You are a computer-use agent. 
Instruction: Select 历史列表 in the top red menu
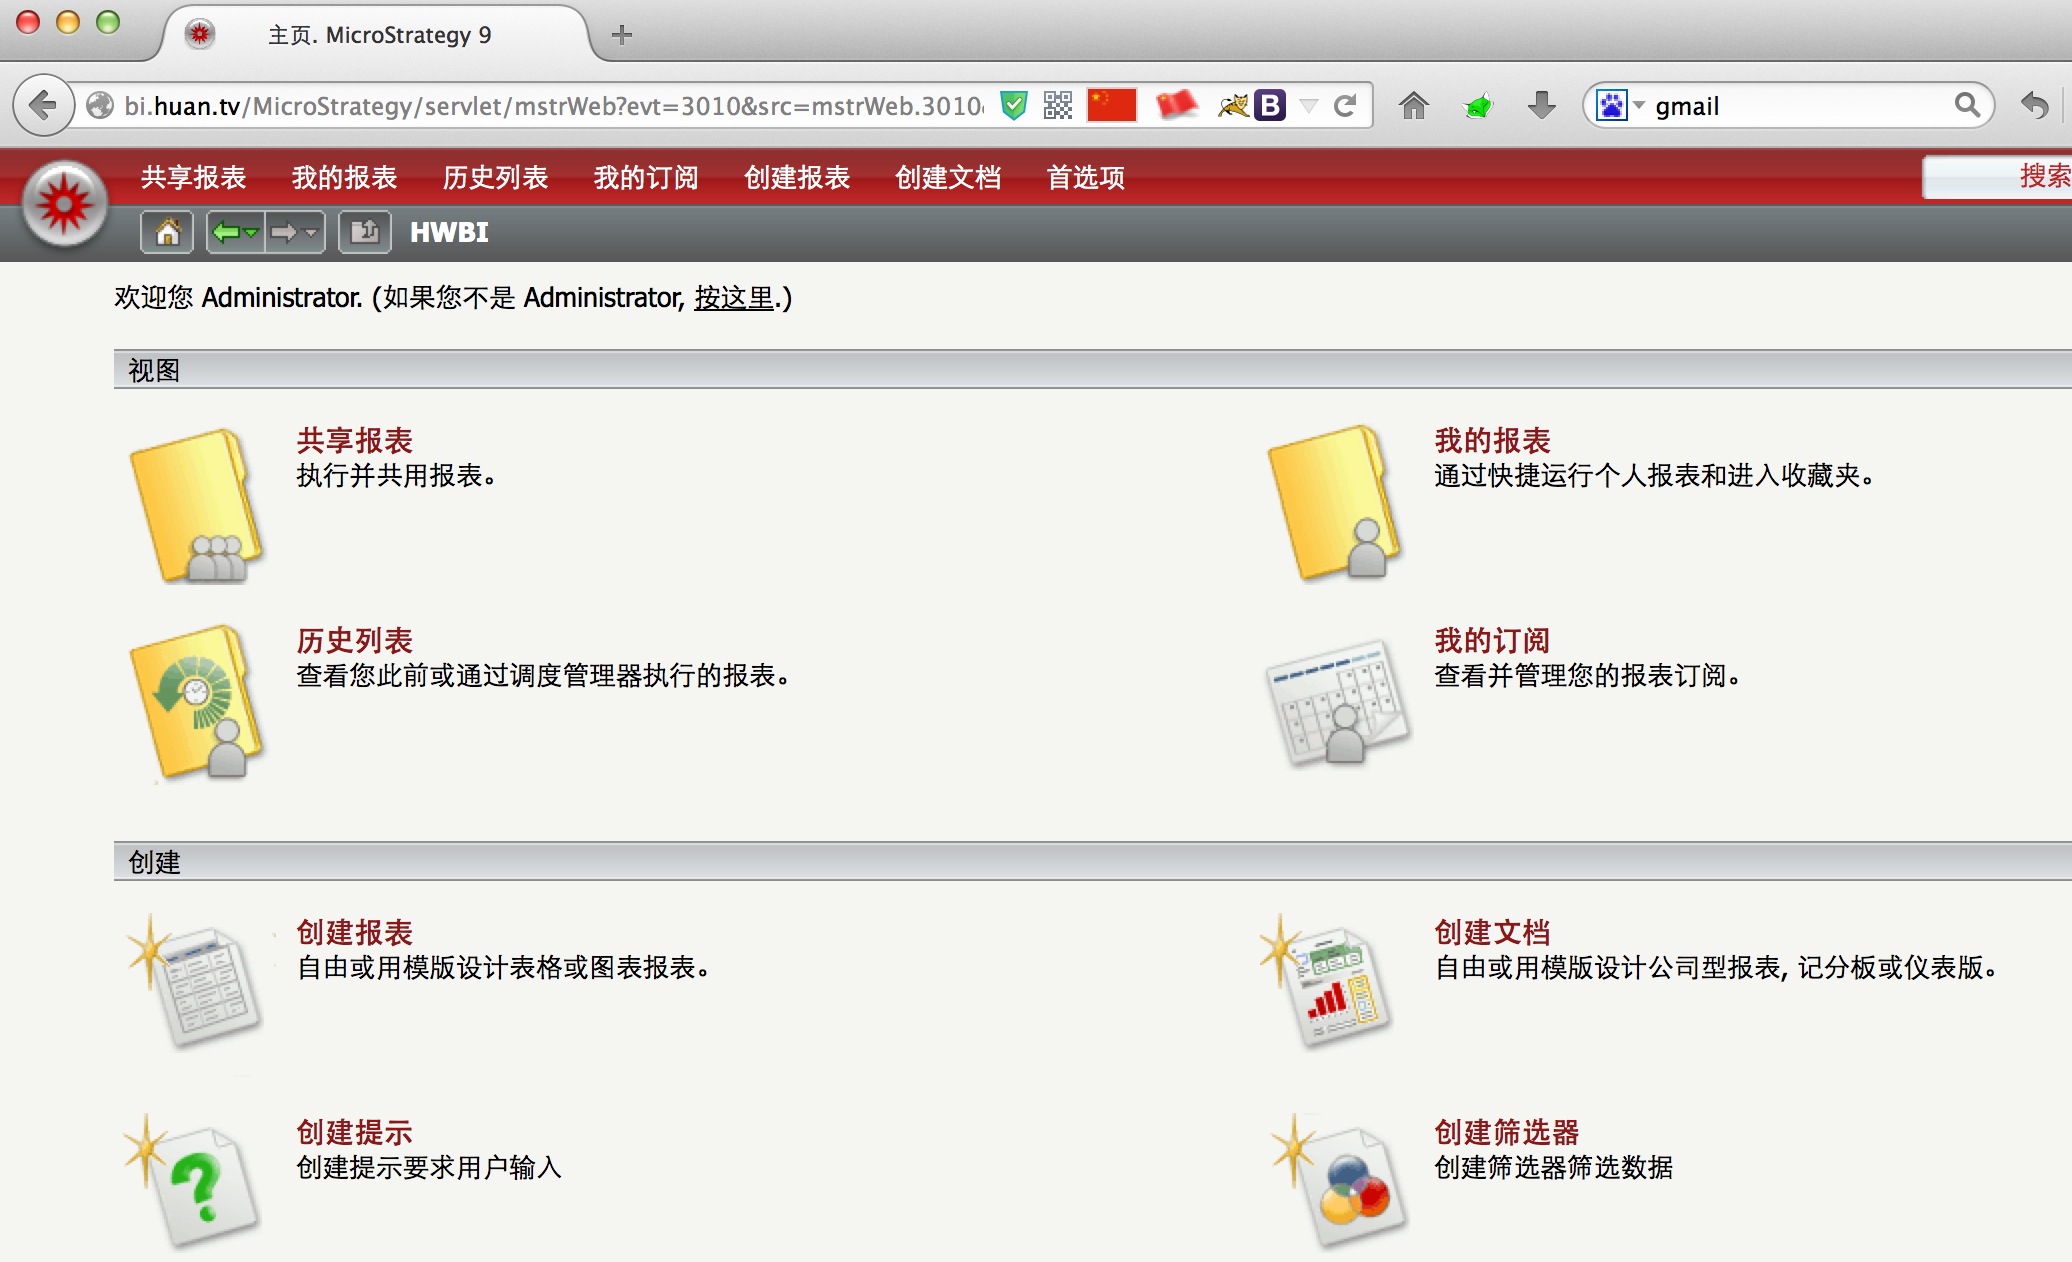495,178
